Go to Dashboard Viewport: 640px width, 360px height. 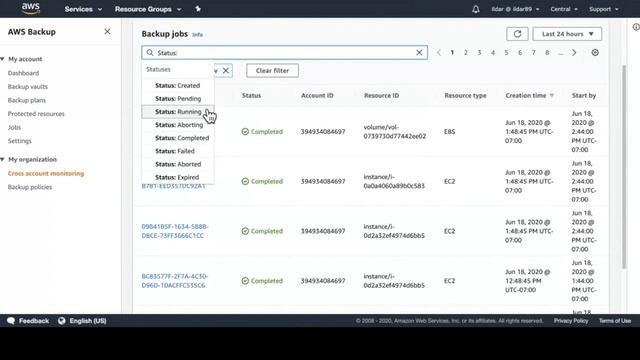click(23, 73)
